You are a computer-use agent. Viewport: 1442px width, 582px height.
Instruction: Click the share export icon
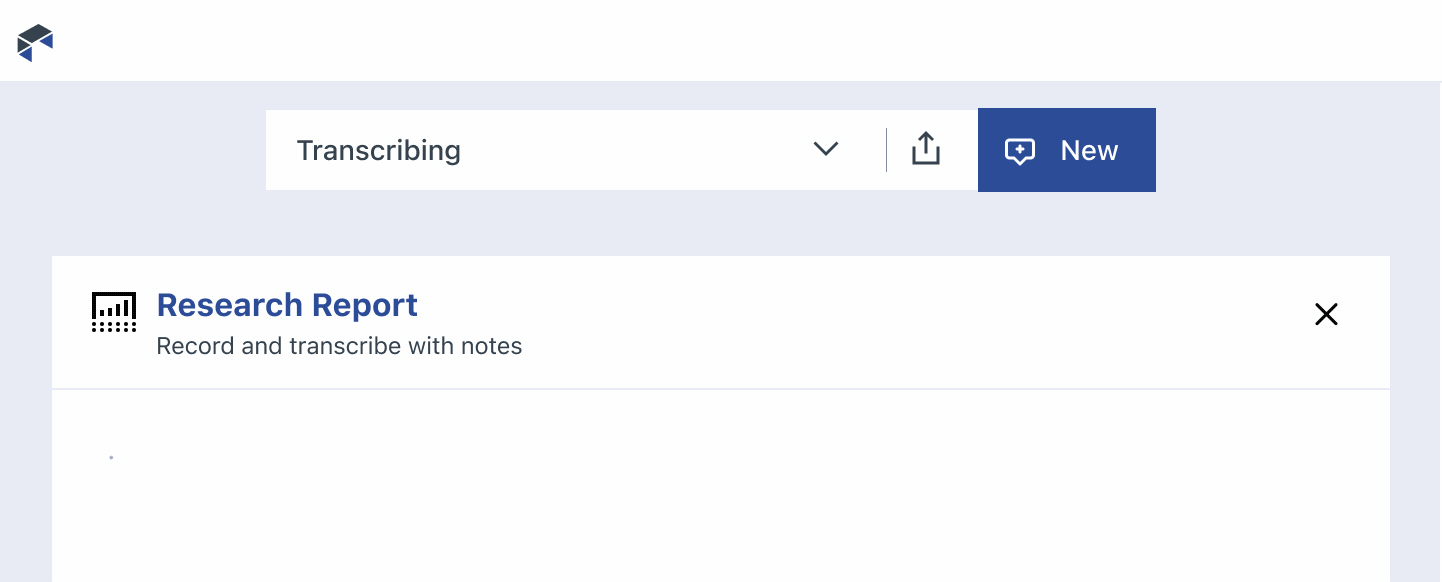point(926,149)
